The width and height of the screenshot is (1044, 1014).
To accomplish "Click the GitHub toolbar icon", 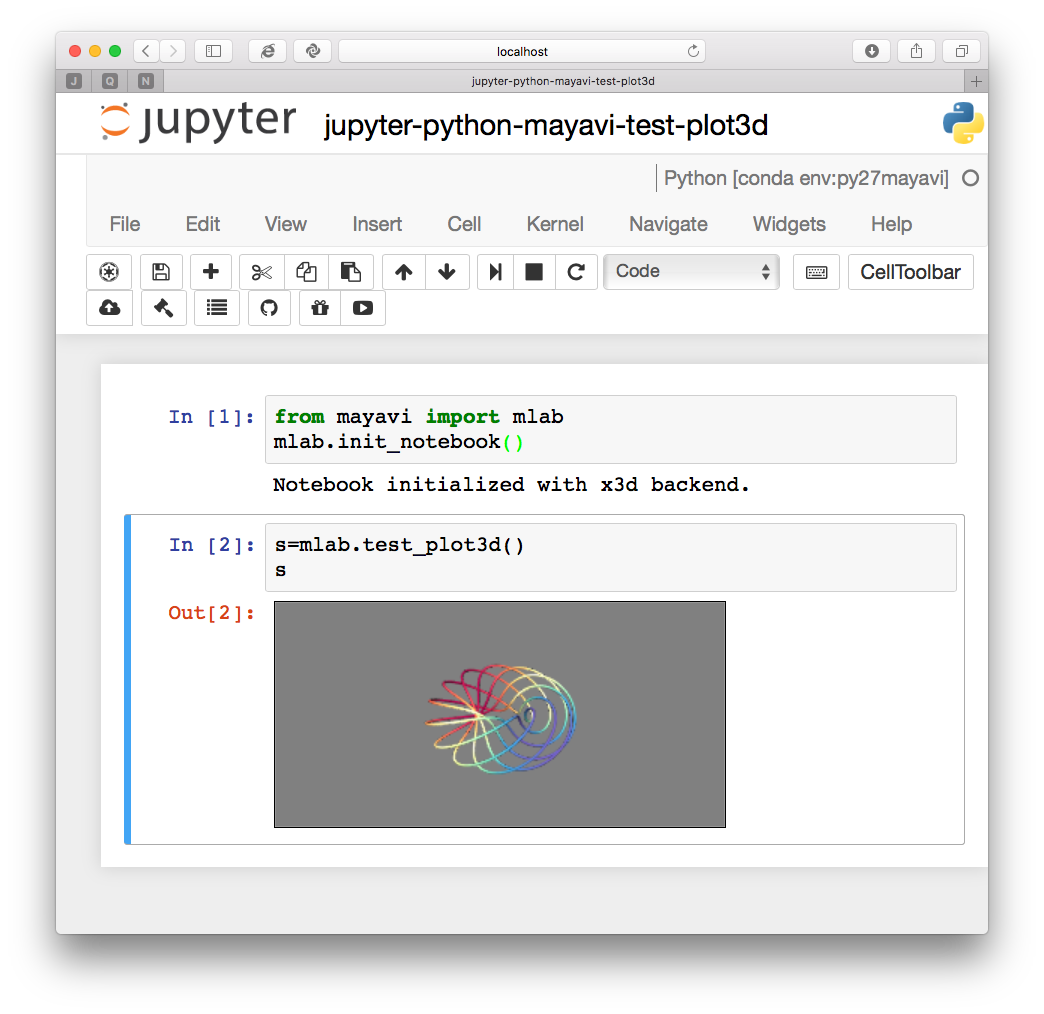I will click(x=269, y=308).
